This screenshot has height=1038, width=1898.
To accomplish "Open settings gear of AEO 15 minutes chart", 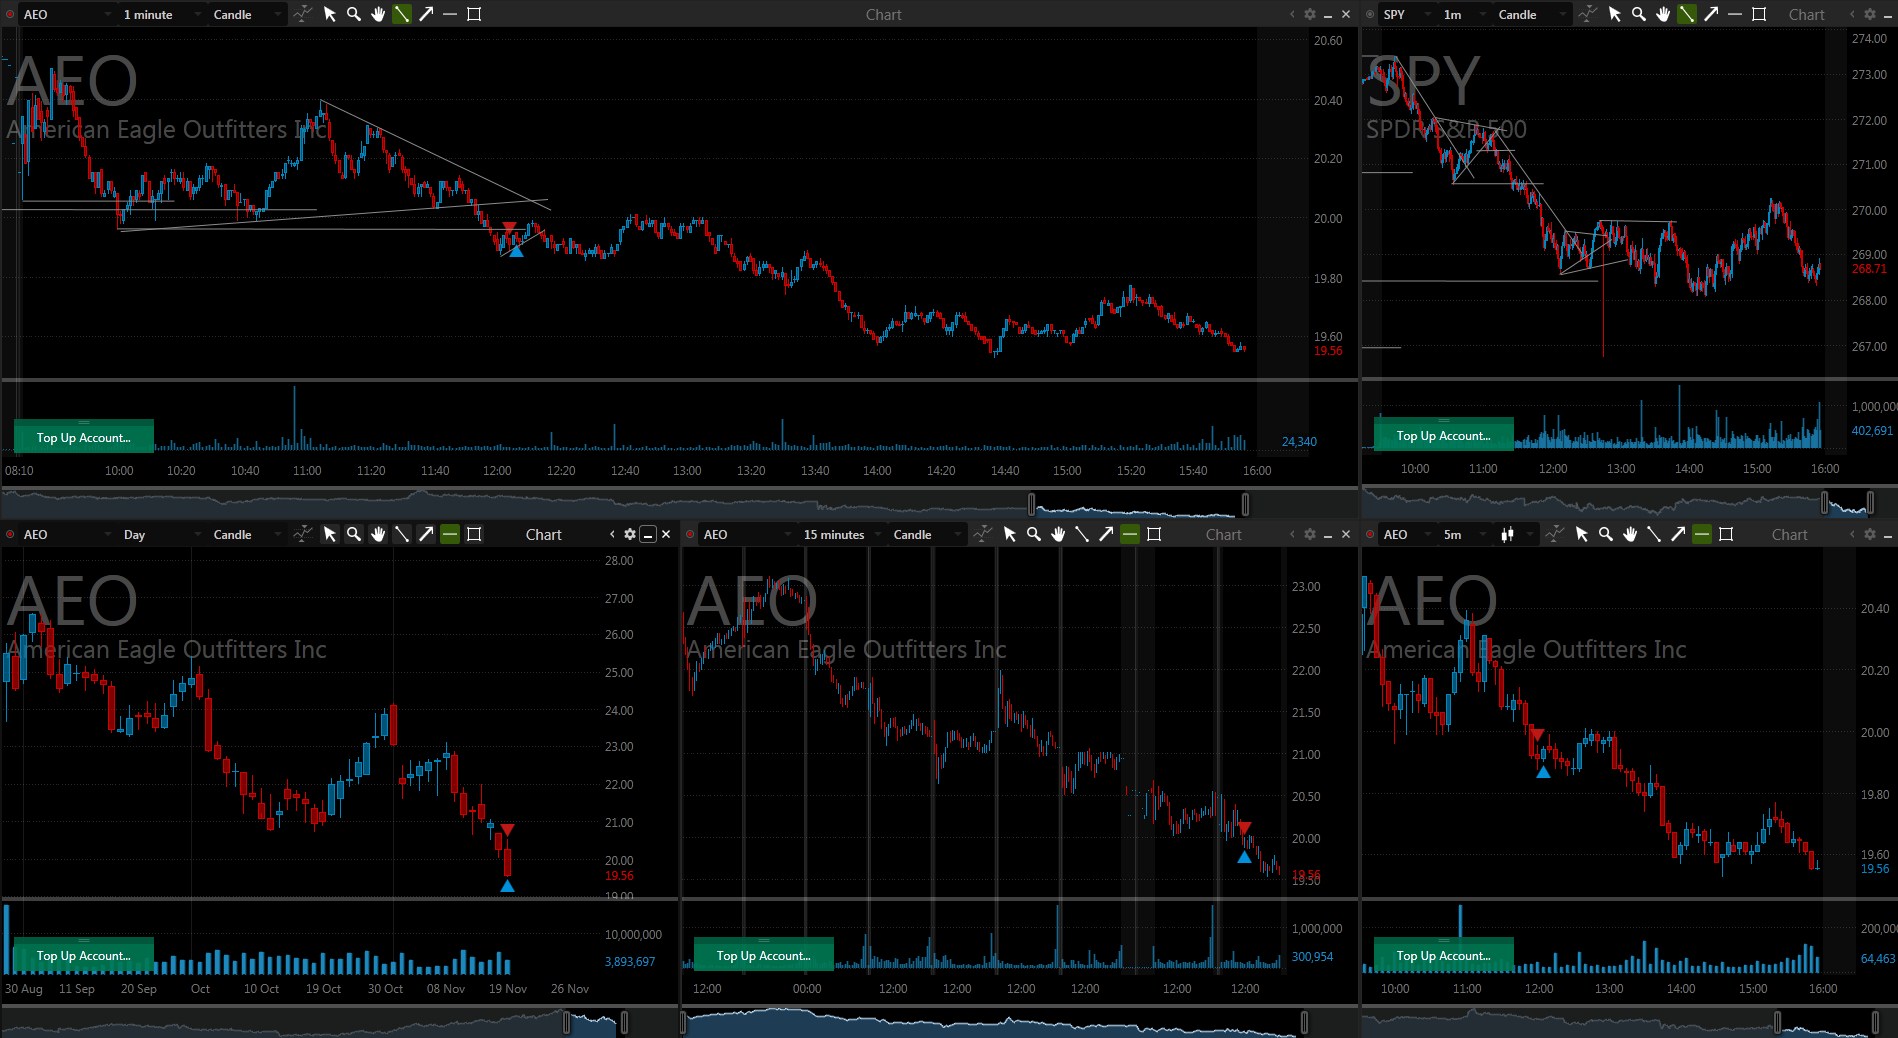I will pyautogui.click(x=1309, y=534).
